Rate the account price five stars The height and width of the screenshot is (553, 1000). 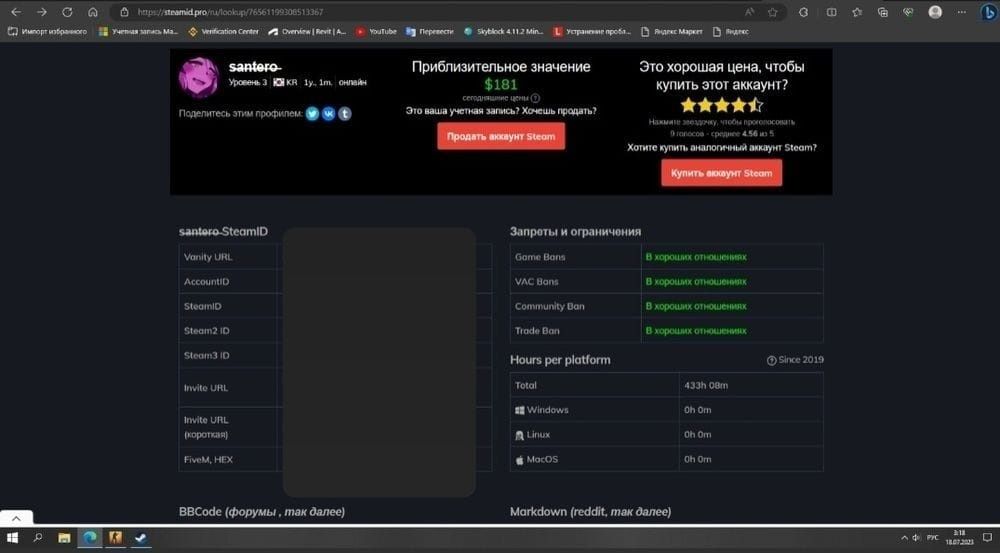pyautogui.click(x=755, y=105)
